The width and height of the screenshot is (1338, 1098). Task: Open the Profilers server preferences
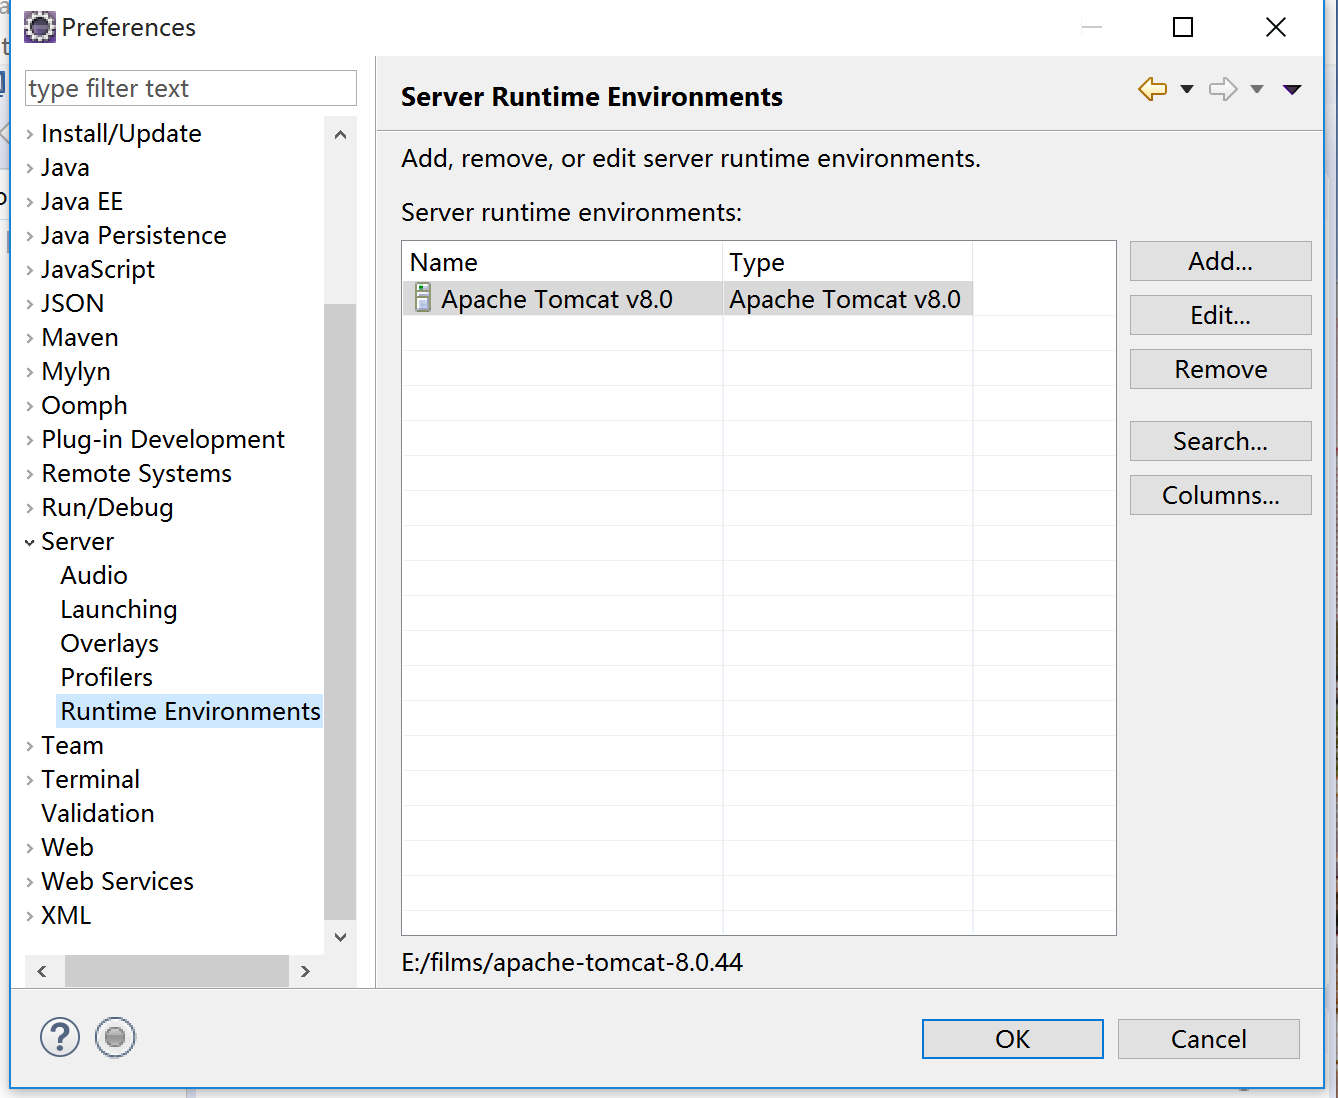(x=107, y=677)
